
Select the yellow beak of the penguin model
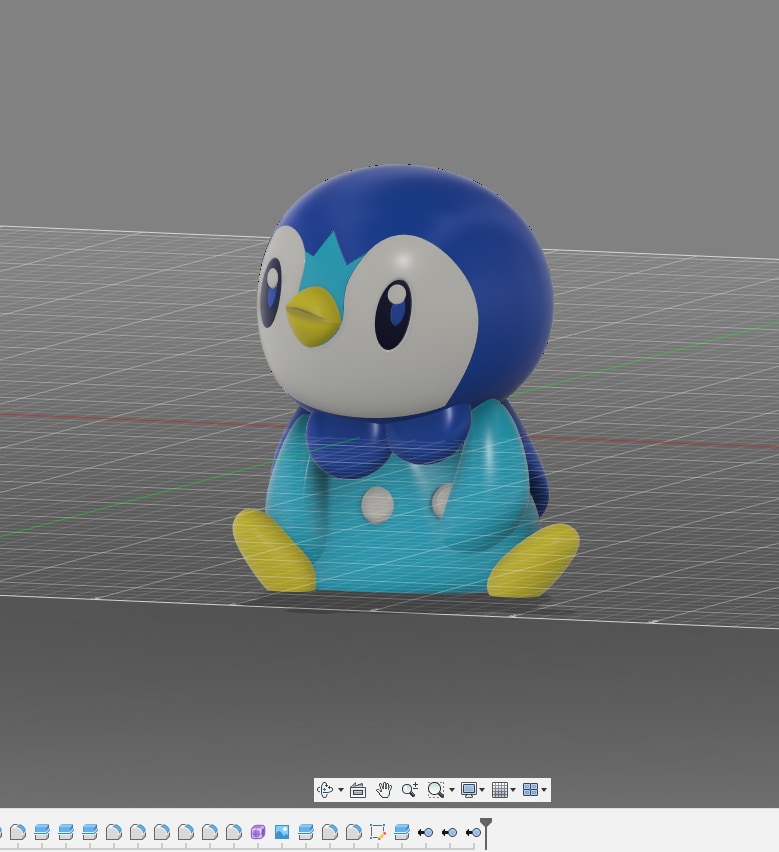coord(312,317)
